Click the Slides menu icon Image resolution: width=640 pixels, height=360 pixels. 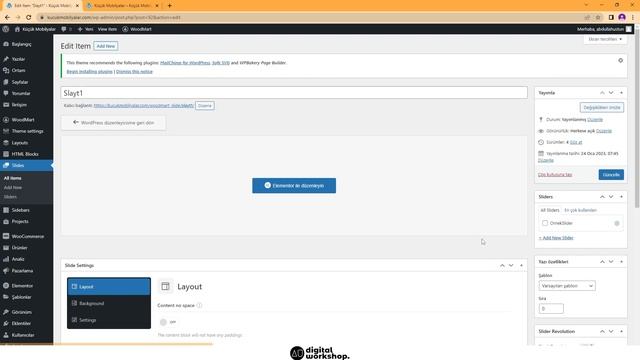(6, 165)
